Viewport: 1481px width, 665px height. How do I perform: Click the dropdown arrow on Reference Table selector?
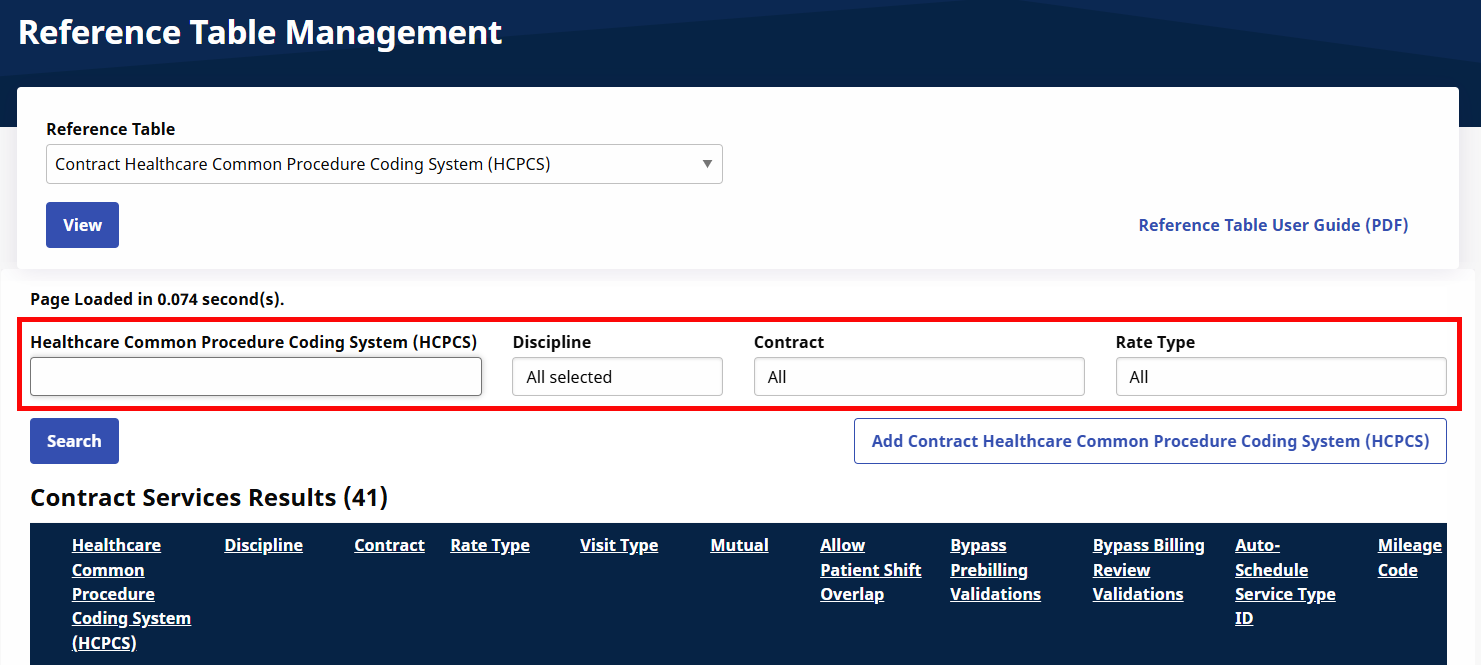point(707,164)
